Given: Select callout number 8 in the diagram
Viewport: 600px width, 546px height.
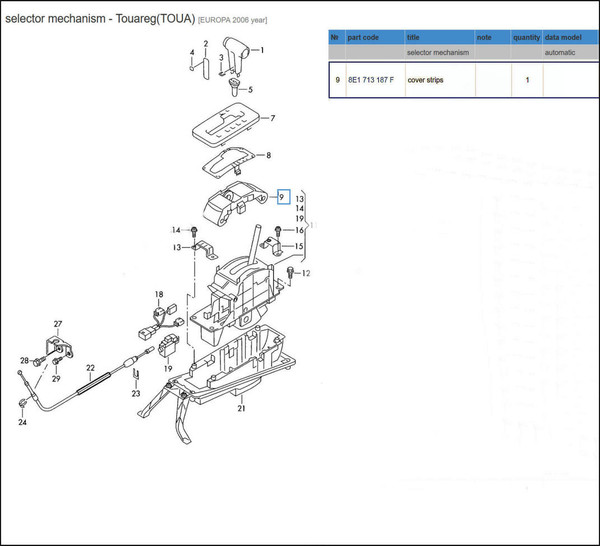Looking at the screenshot, I should tap(267, 156).
